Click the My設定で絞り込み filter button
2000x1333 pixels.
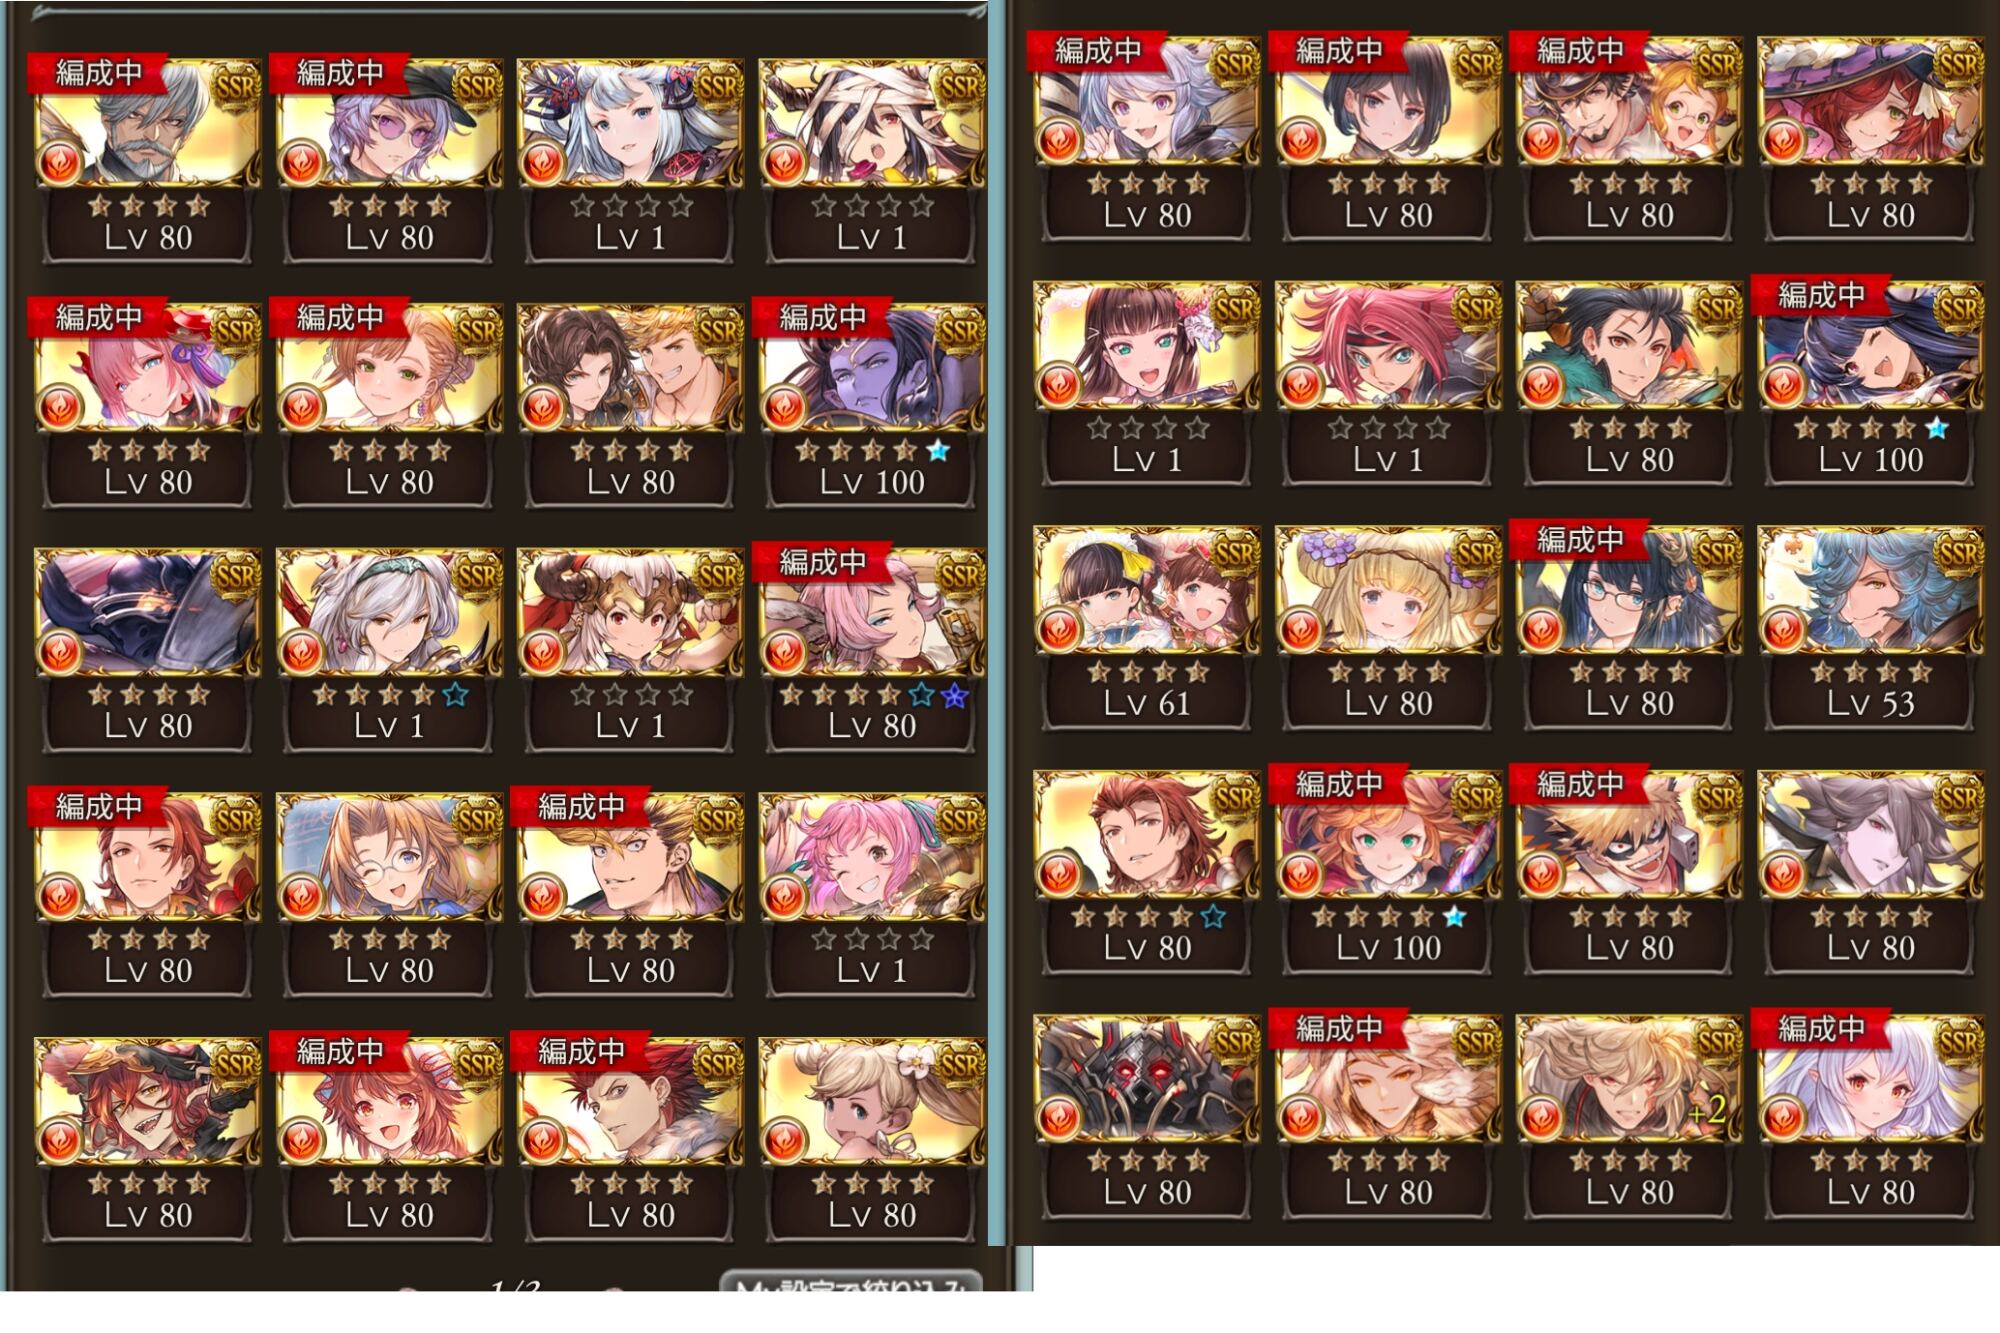[852, 1284]
